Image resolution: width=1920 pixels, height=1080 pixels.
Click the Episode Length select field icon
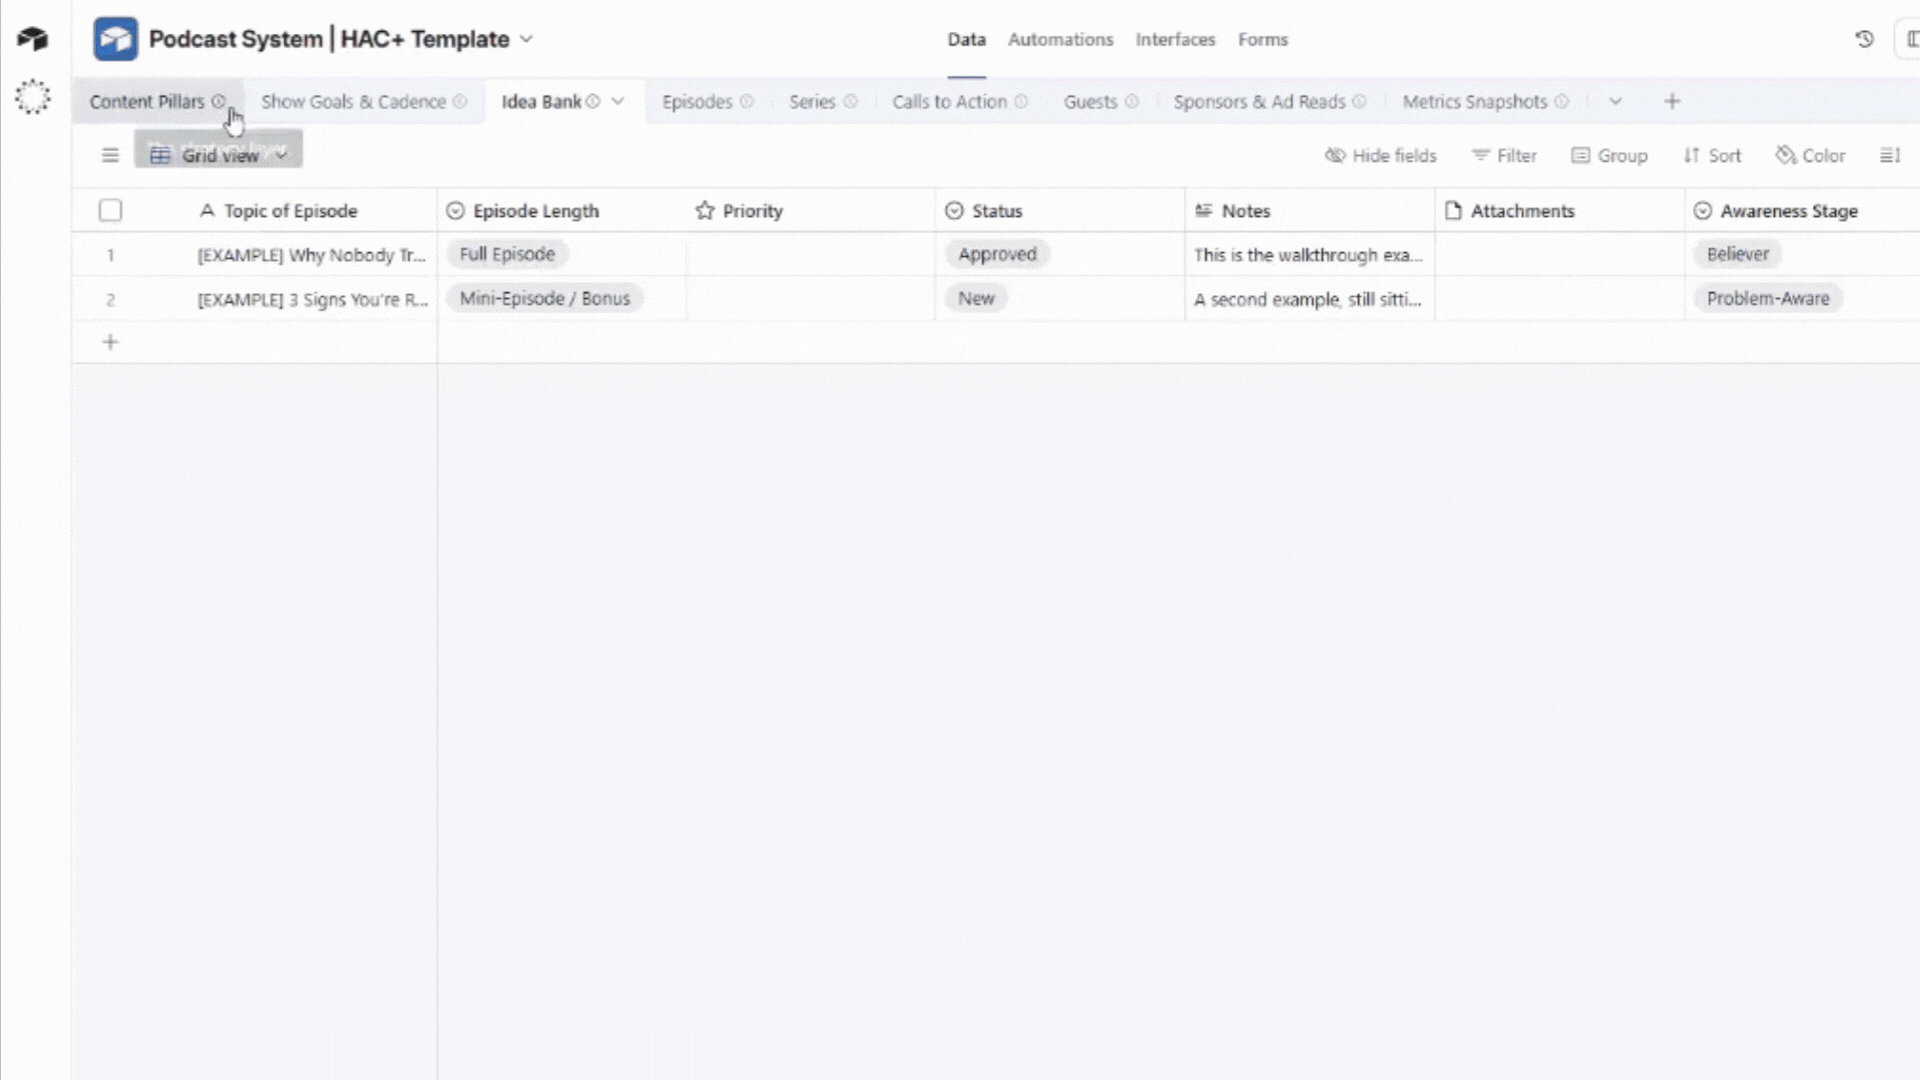point(455,211)
